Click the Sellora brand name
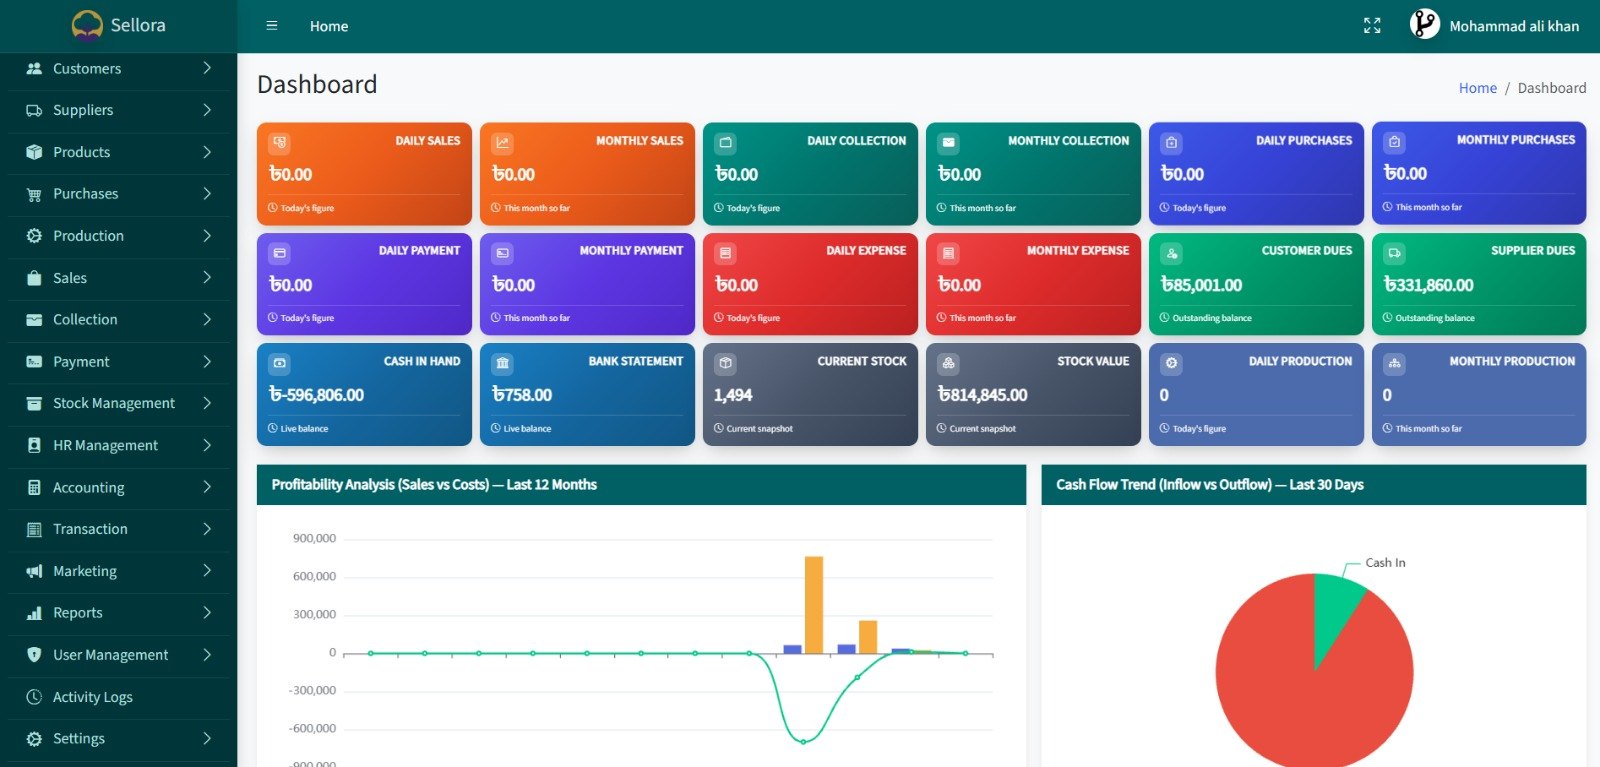The height and width of the screenshot is (767, 1600). point(138,25)
